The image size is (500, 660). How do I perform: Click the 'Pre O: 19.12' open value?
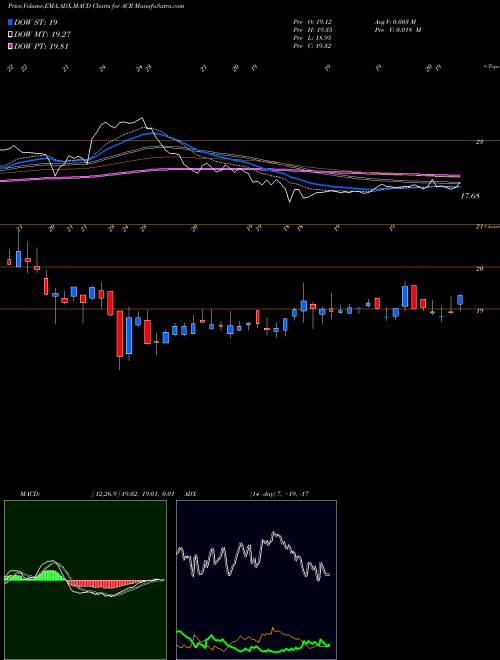(x=312, y=22)
